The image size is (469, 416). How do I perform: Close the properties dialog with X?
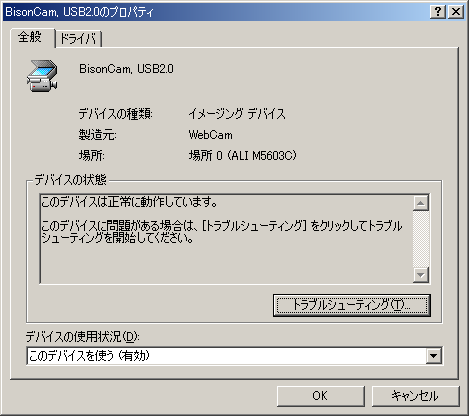tap(456, 12)
